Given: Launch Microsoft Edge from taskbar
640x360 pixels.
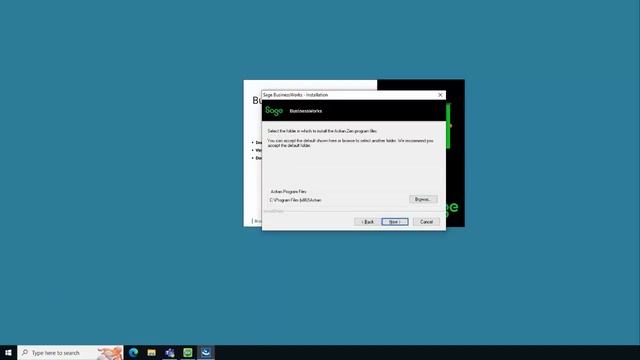Looking at the screenshot, I should (x=133, y=353).
